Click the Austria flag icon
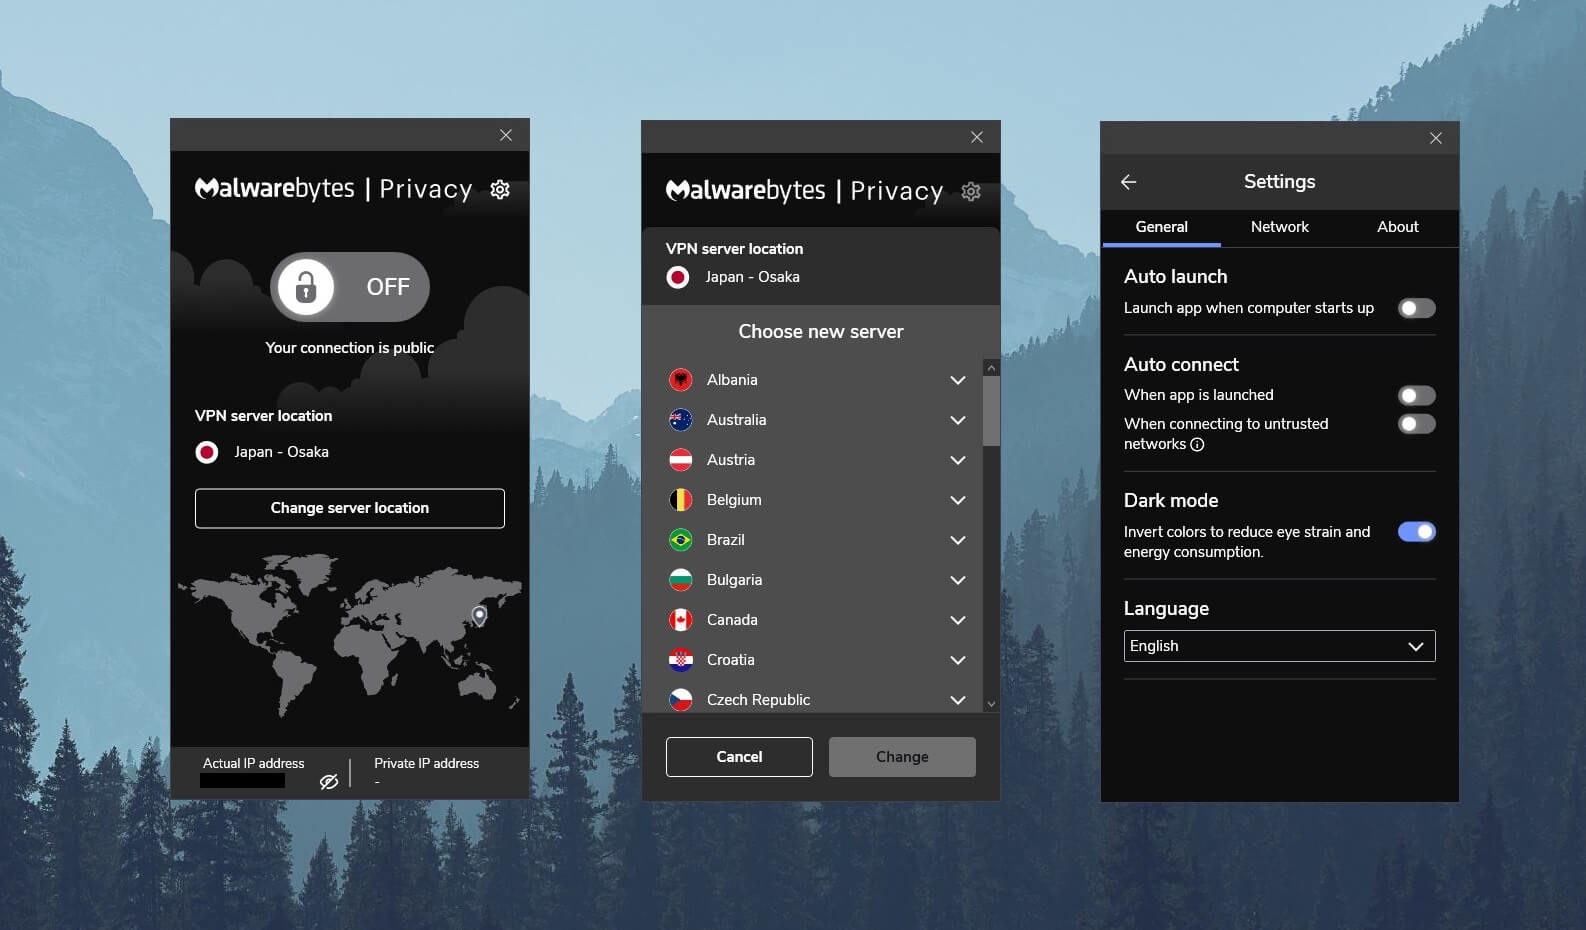The image size is (1586, 930). pos(680,460)
